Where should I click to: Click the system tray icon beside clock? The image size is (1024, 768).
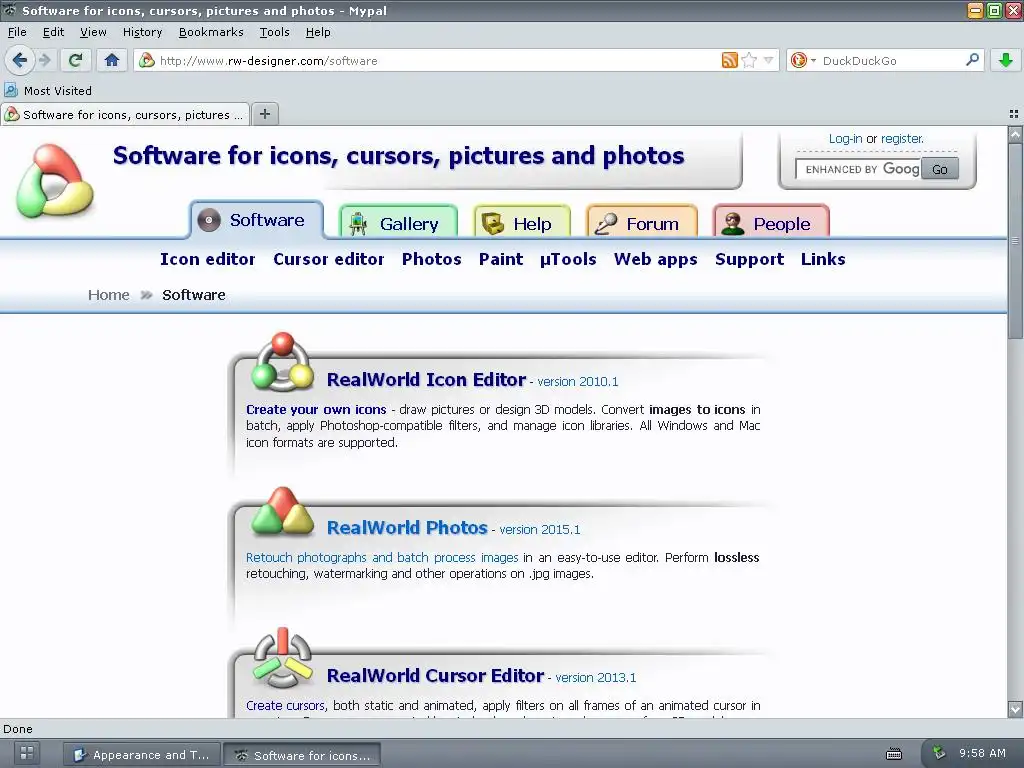(x=940, y=753)
